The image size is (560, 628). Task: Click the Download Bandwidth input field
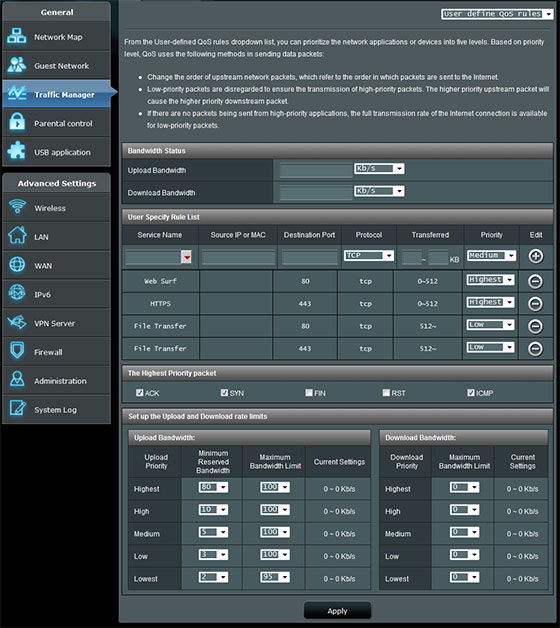tap(316, 193)
